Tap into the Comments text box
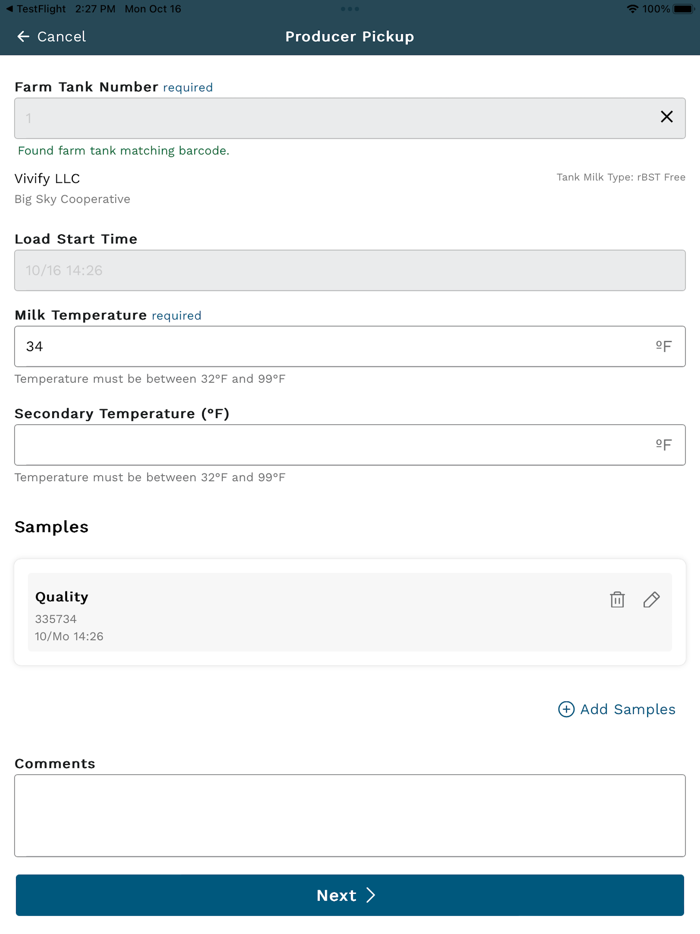Screen dimensions: 700x934 point(350,815)
